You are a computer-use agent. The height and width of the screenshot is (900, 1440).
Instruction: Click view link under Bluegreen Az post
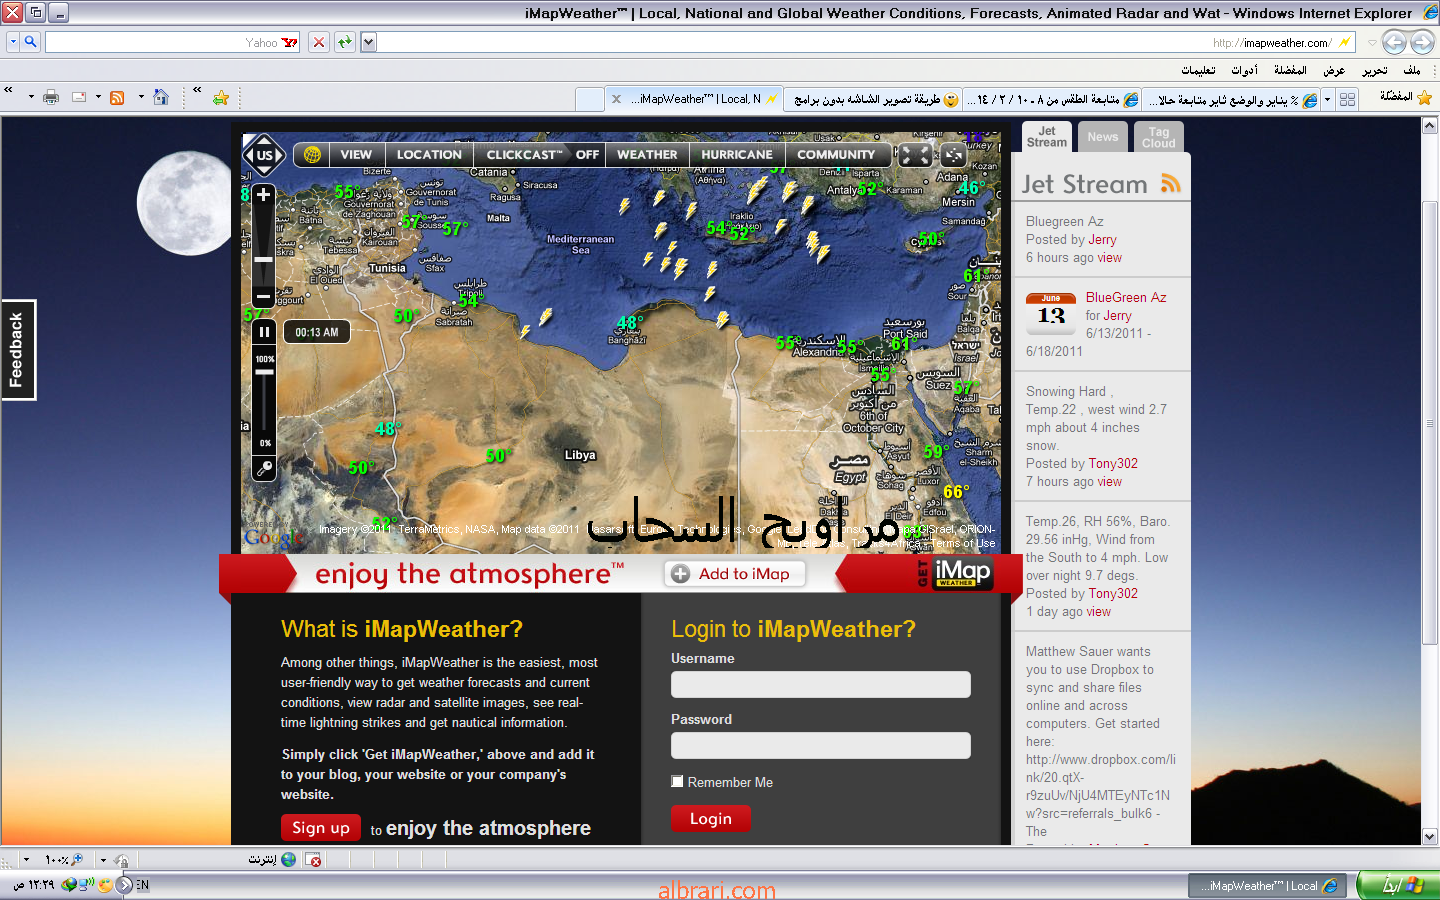click(1109, 257)
